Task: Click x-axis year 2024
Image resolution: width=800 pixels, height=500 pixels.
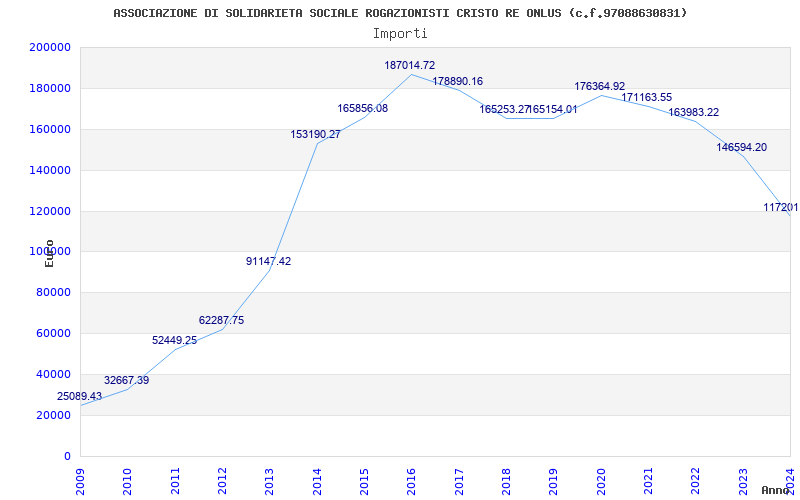Action: pyautogui.click(x=790, y=481)
